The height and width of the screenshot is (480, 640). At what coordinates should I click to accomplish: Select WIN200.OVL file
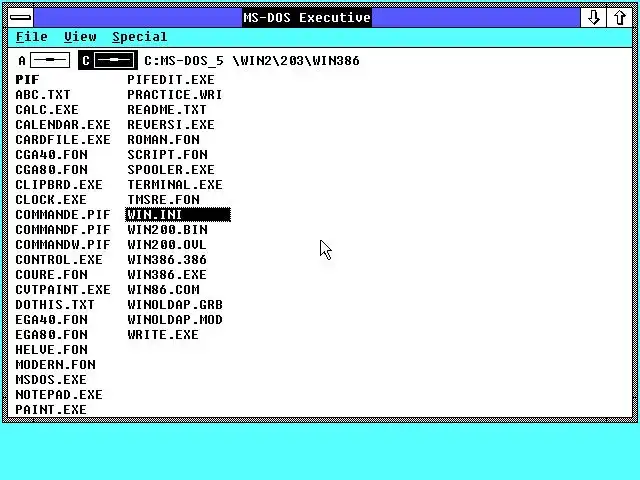point(167,244)
